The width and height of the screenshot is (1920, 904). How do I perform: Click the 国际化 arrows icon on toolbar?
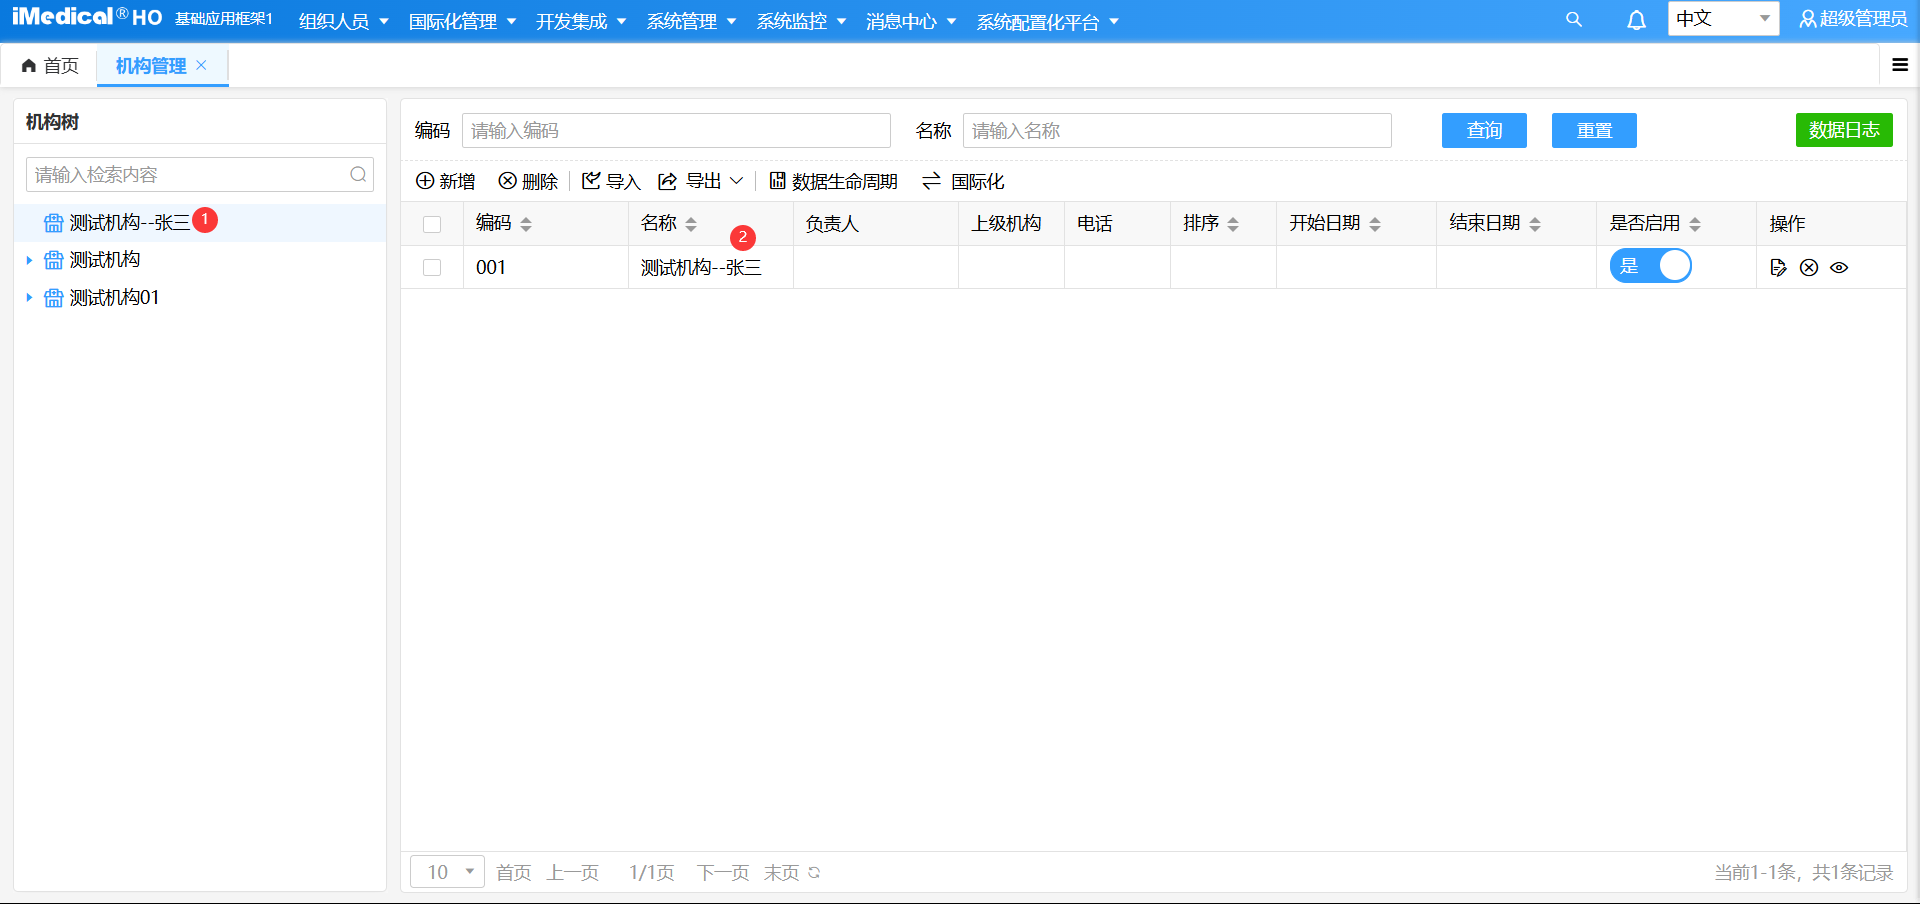tap(931, 181)
